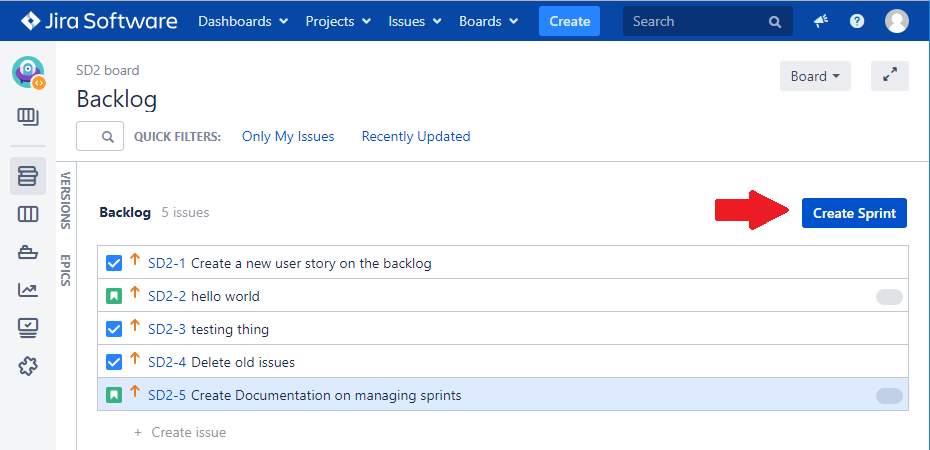Click the user profile avatar
Viewport: 930px width, 450px height.
coord(897,21)
